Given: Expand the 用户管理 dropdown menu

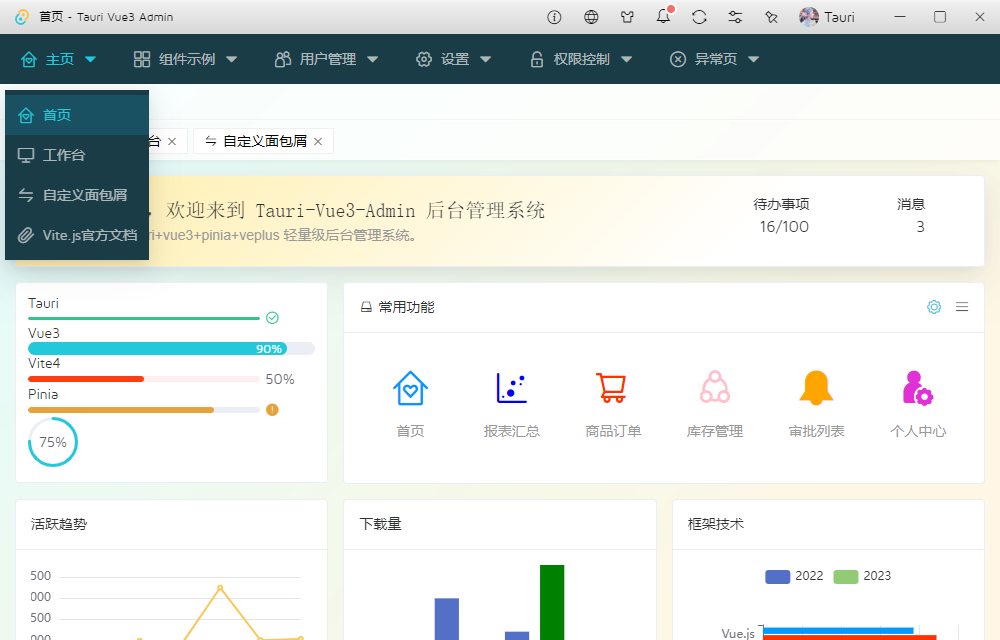Looking at the screenshot, I should (x=326, y=59).
